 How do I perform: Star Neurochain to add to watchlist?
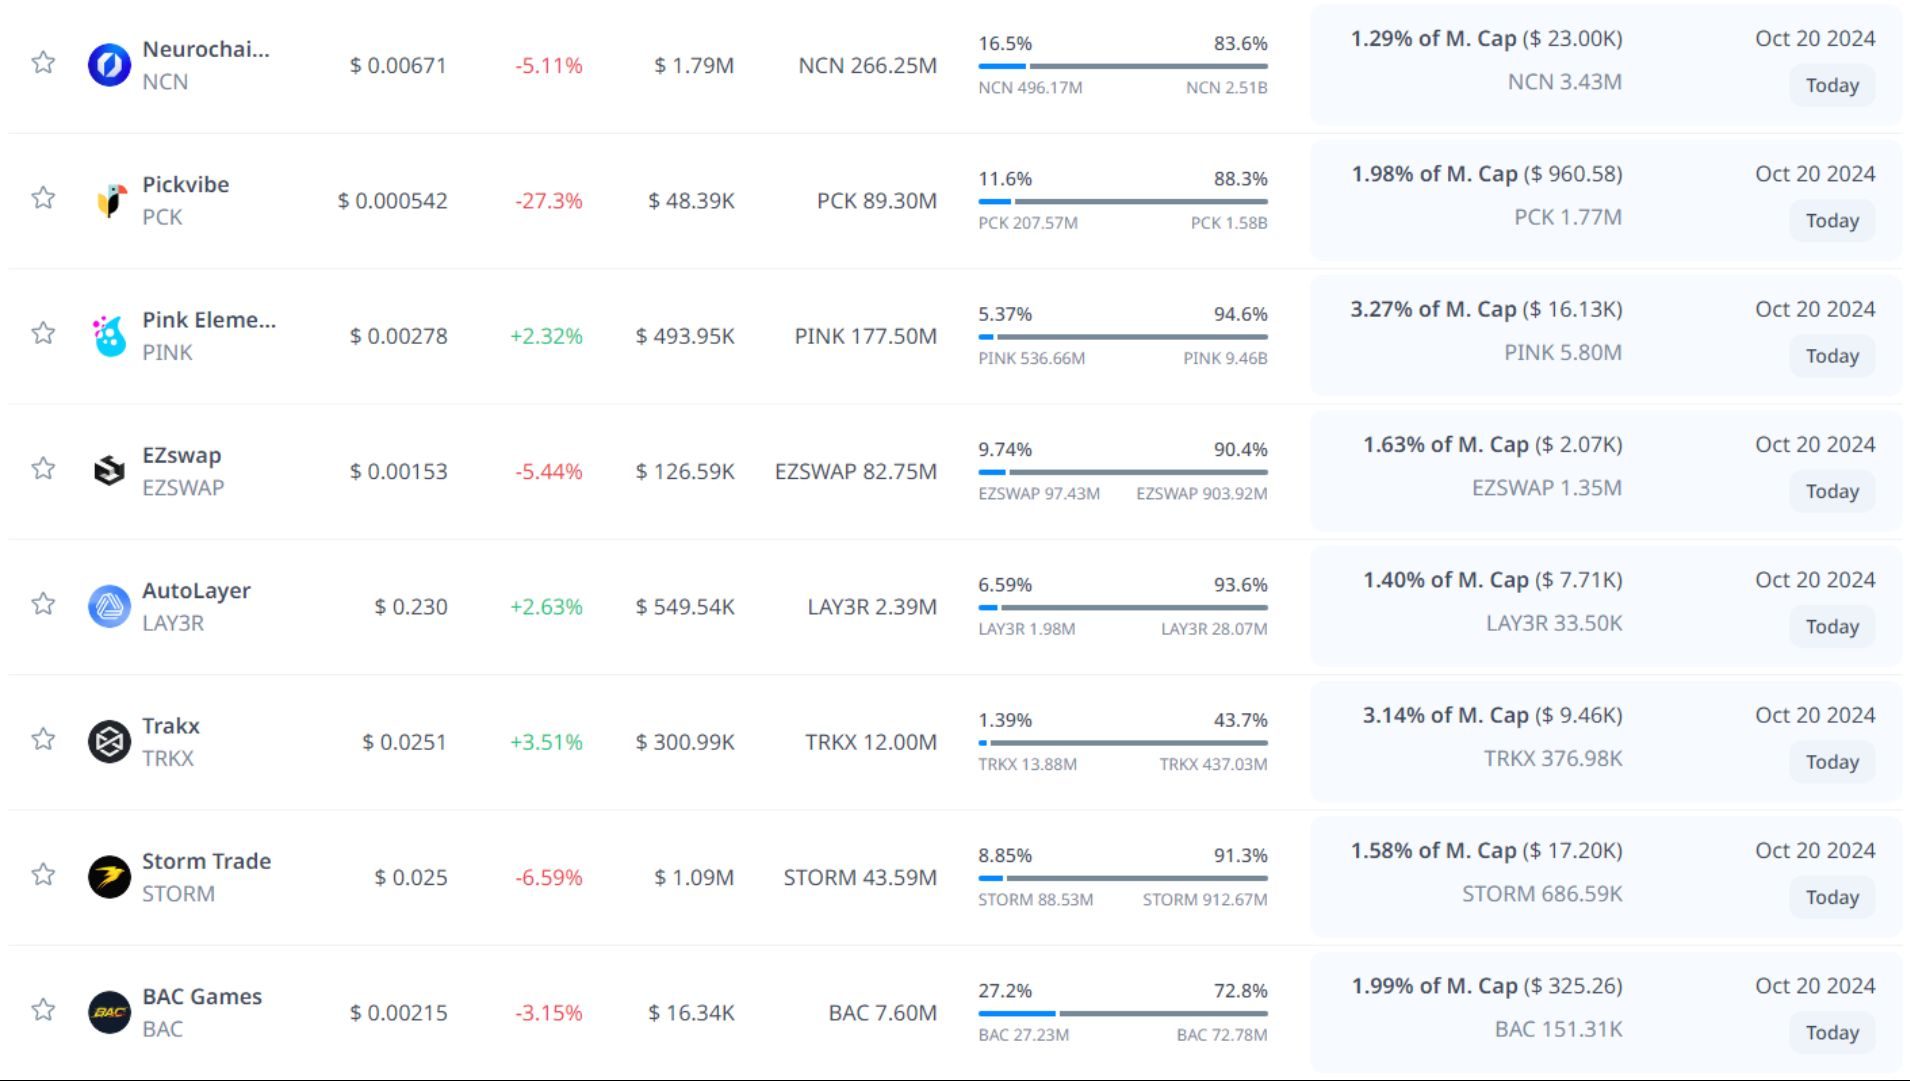pos(43,63)
